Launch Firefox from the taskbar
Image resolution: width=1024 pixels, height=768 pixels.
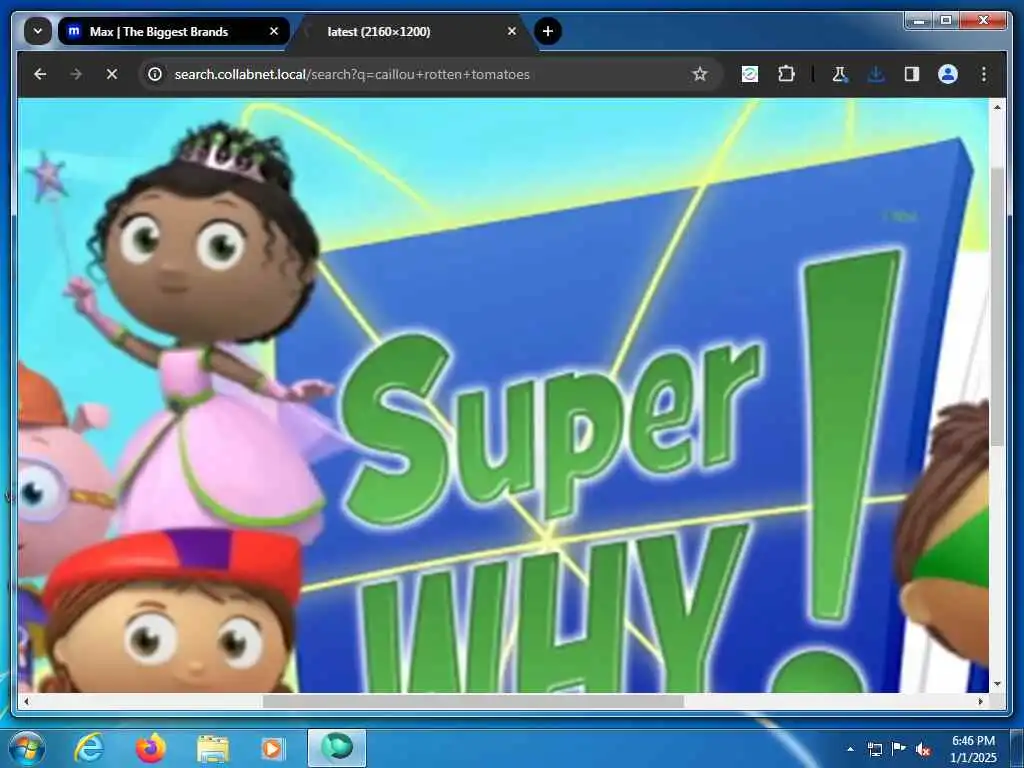(x=151, y=748)
